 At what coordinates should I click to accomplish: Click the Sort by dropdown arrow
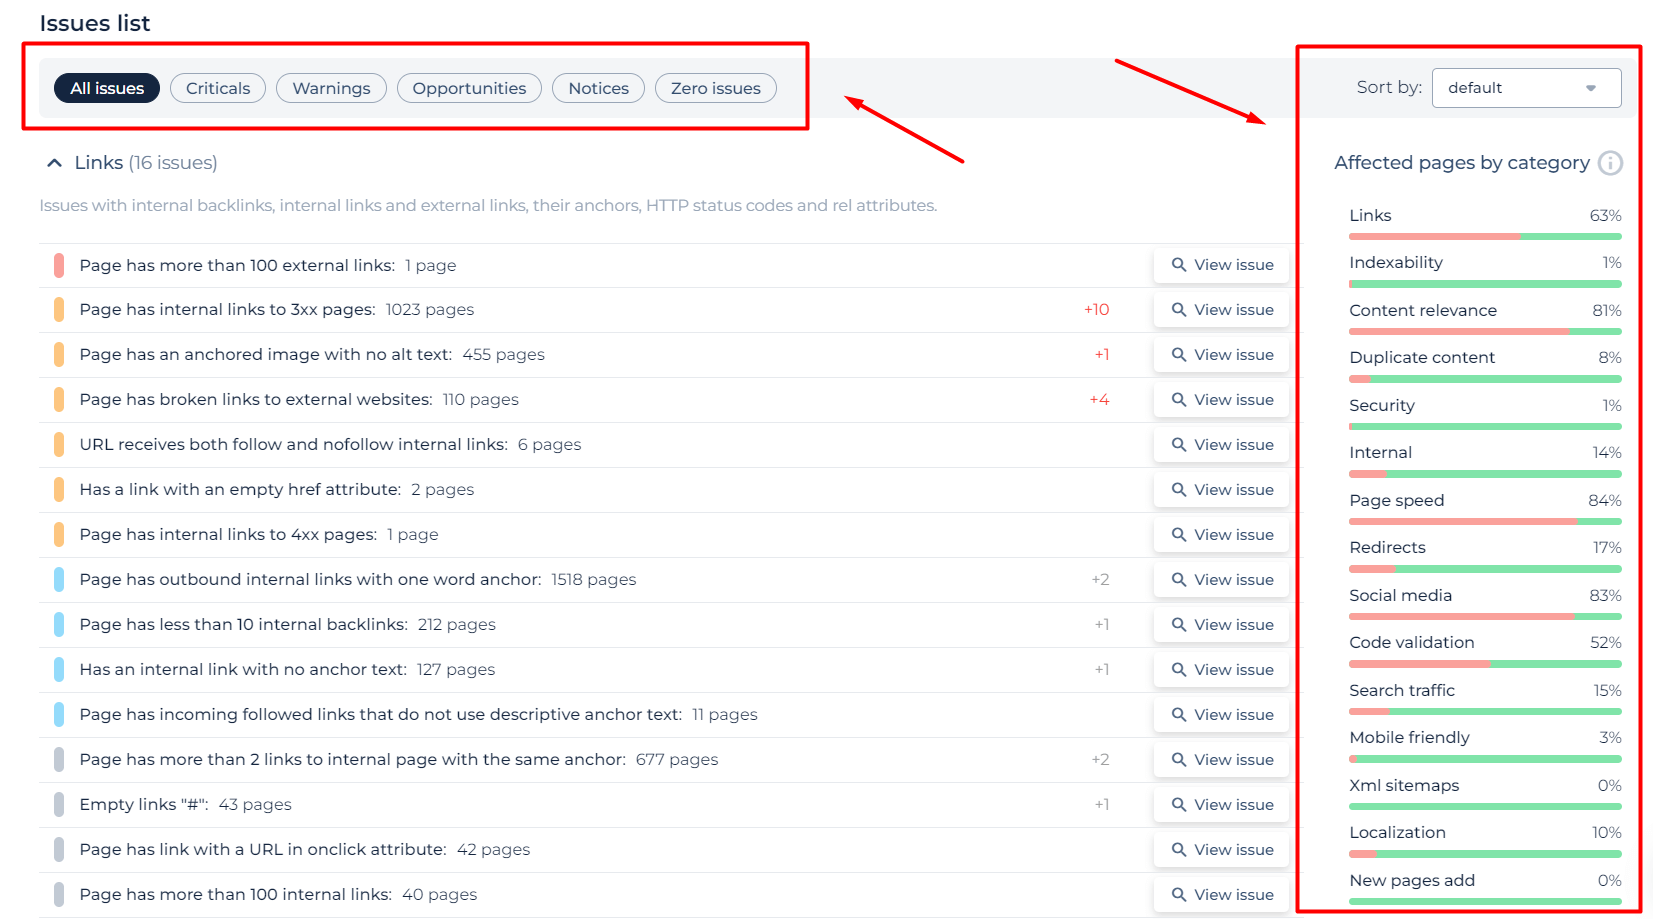click(x=1591, y=88)
